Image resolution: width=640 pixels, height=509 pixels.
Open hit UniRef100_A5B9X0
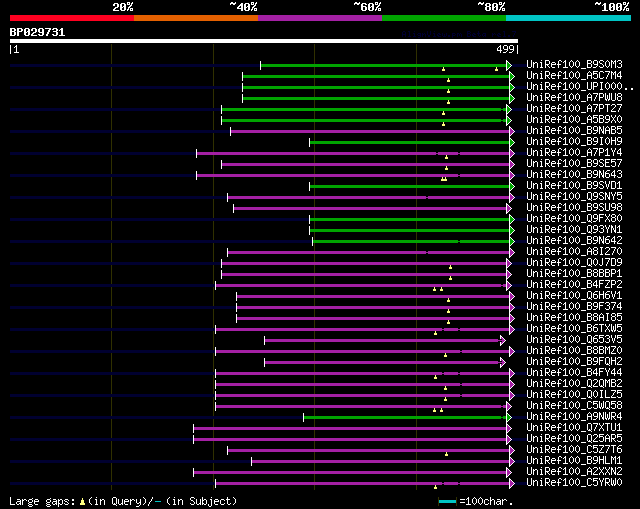574,119
